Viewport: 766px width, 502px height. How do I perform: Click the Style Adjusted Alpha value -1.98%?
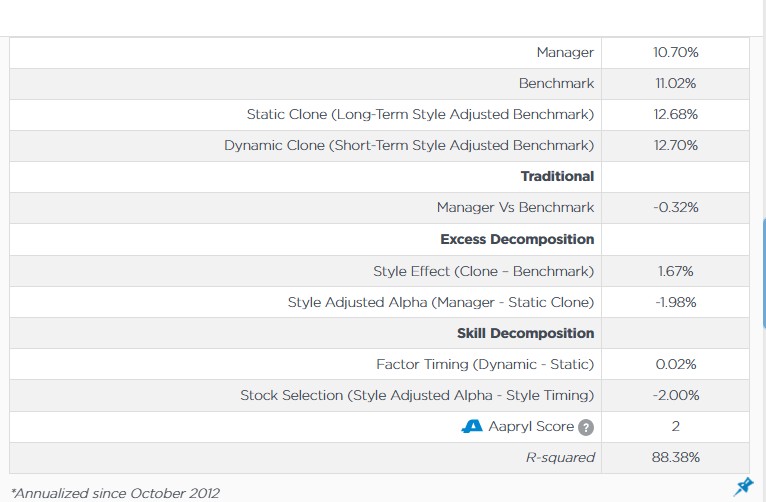click(676, 302)
